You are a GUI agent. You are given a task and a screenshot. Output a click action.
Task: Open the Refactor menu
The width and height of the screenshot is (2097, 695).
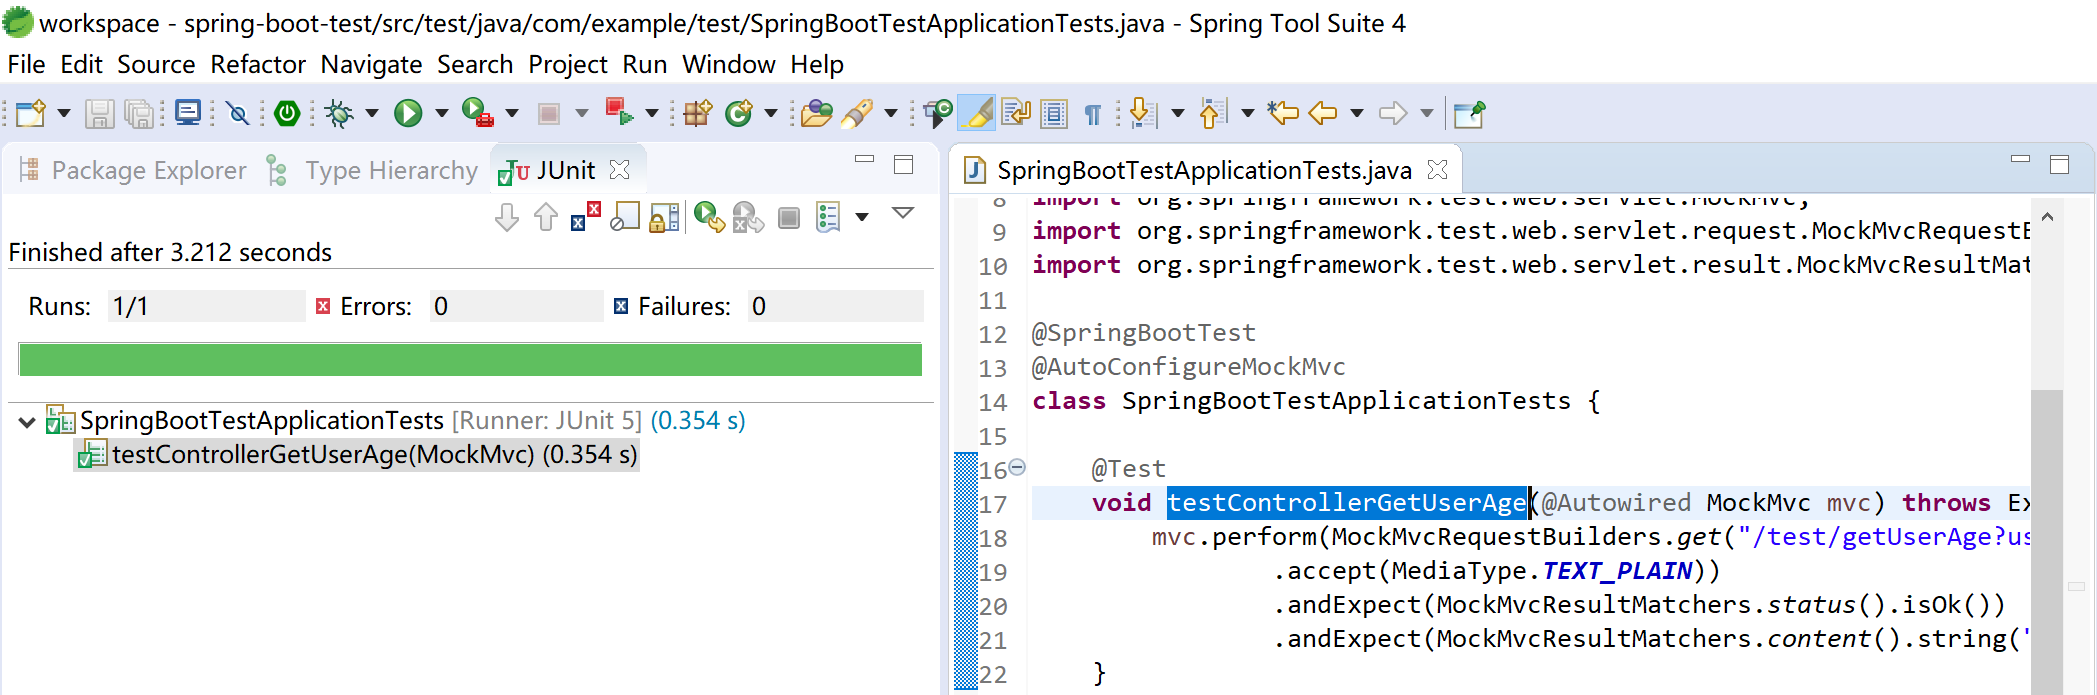point(257,65)
